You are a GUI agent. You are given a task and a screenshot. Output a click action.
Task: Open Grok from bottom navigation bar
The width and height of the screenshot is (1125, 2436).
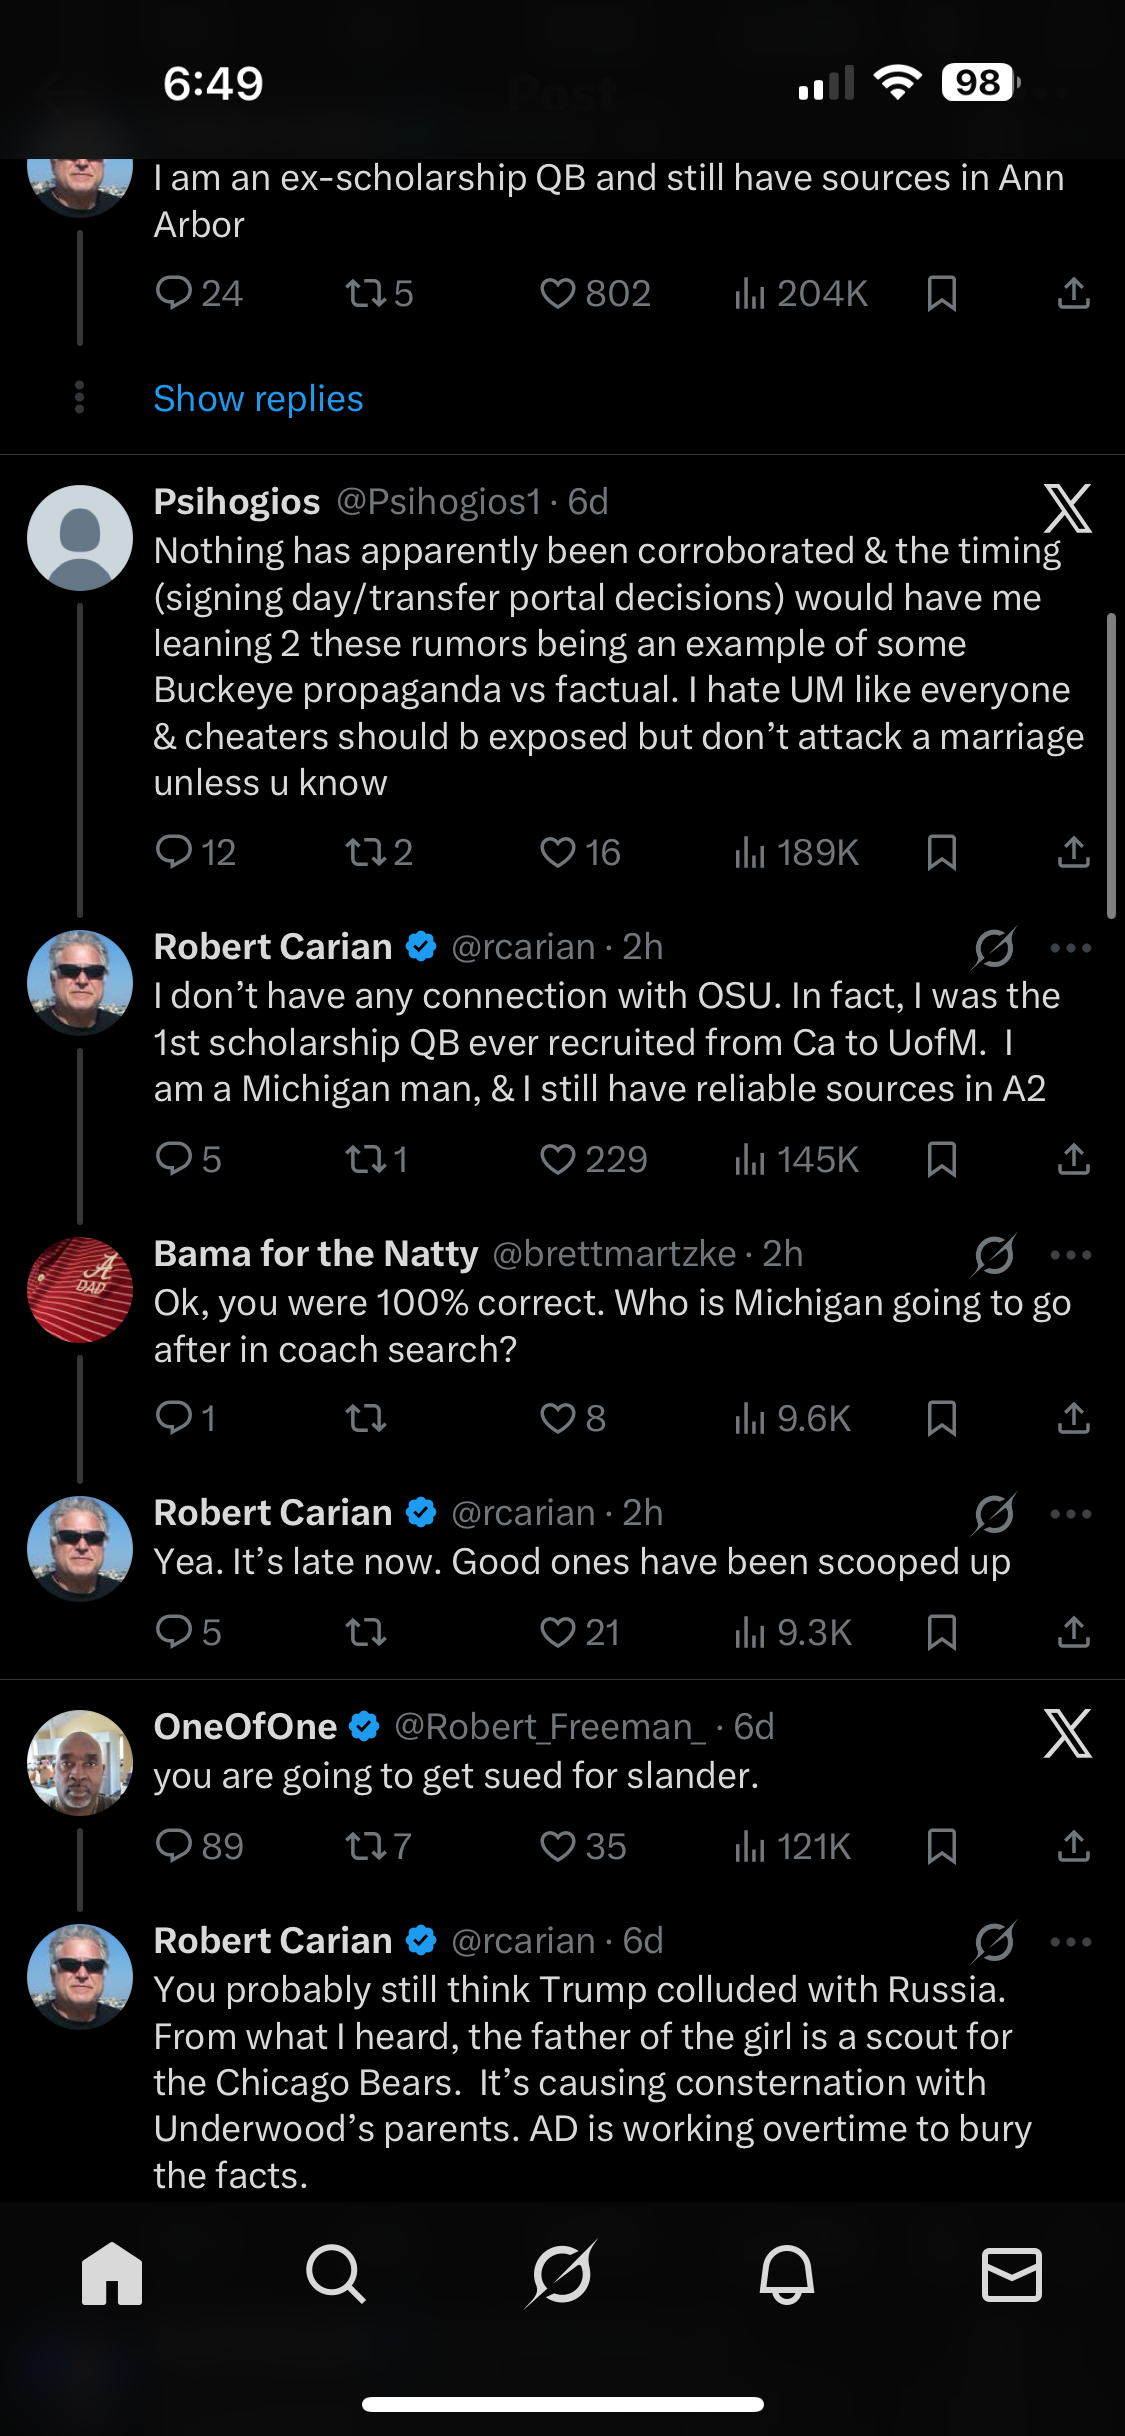tap(562, 2274)
